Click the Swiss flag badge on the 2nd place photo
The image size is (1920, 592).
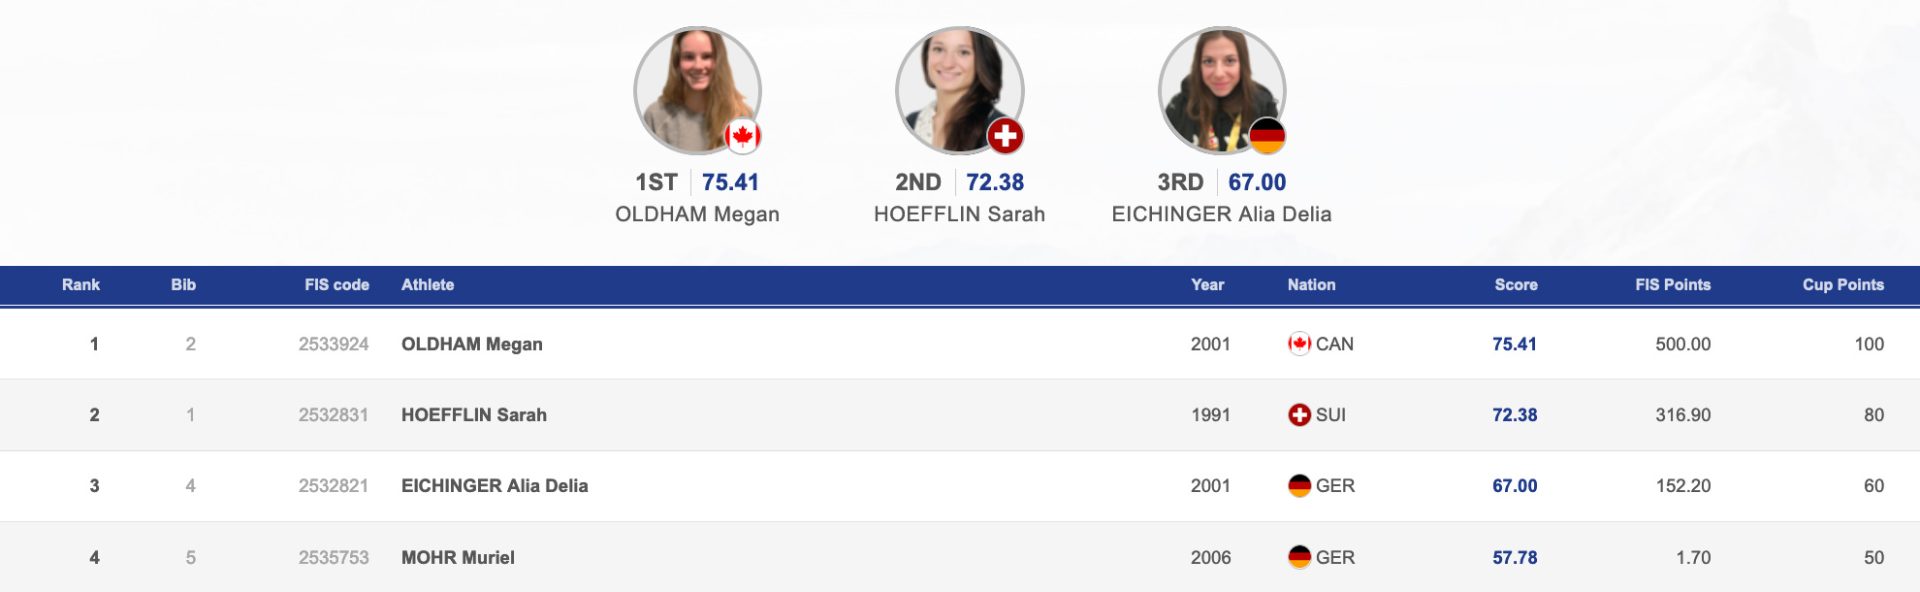[1005, 136]
